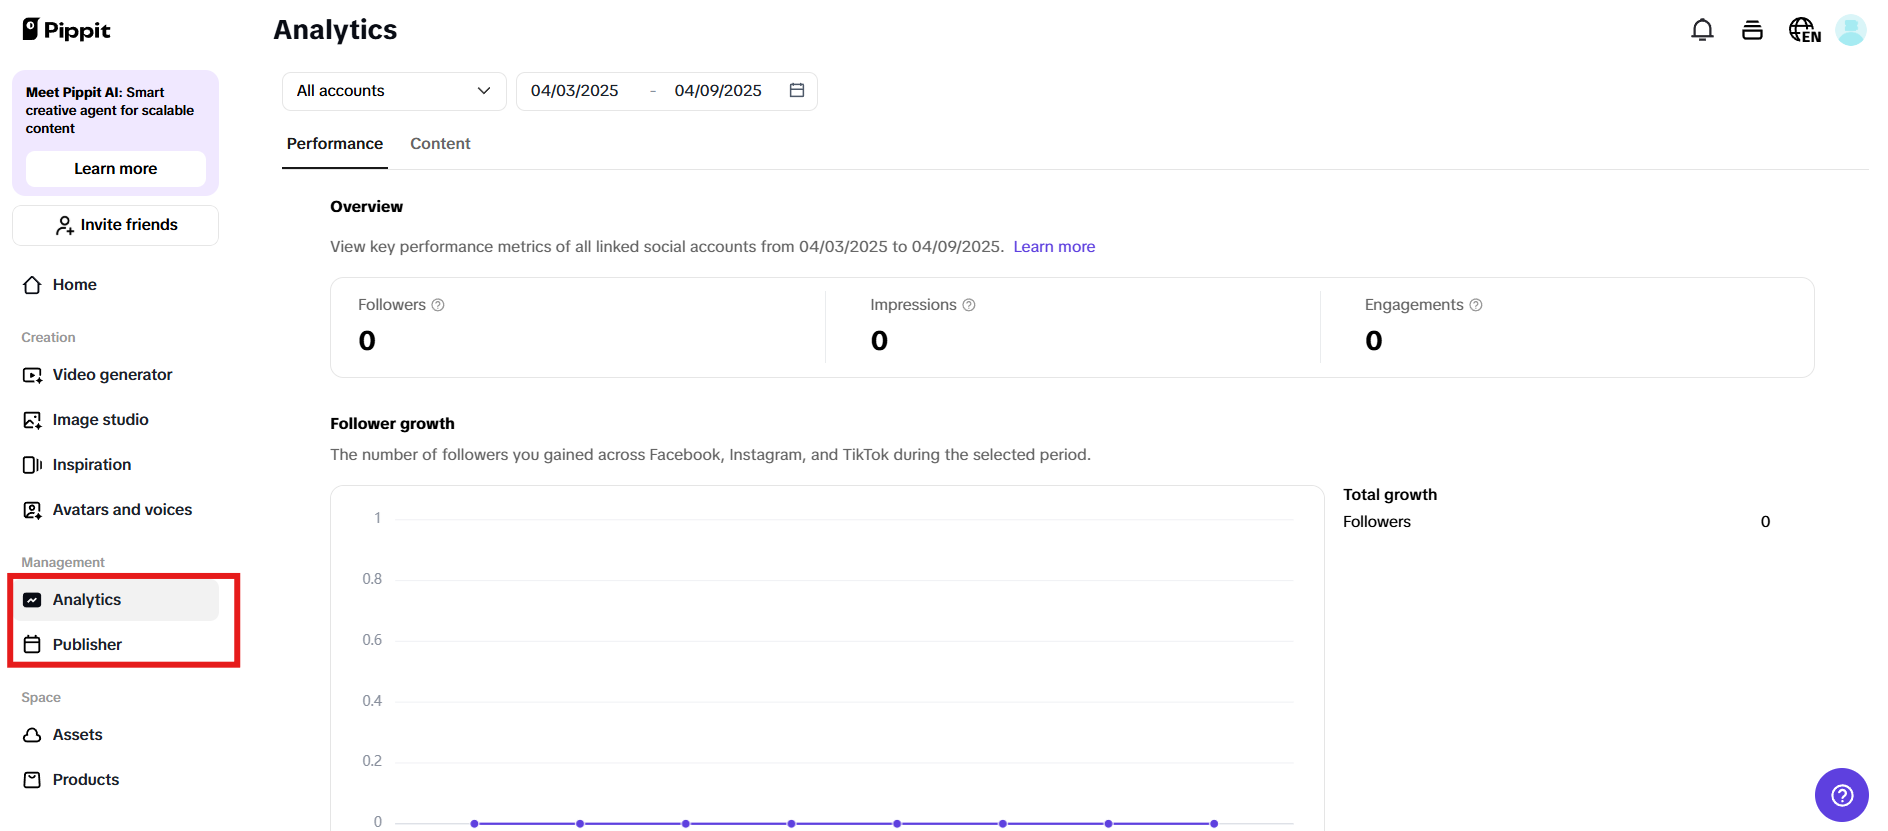Click the Engagements info question icon
Viewport: 1888px width, 831px height.
click(1476, 305)
